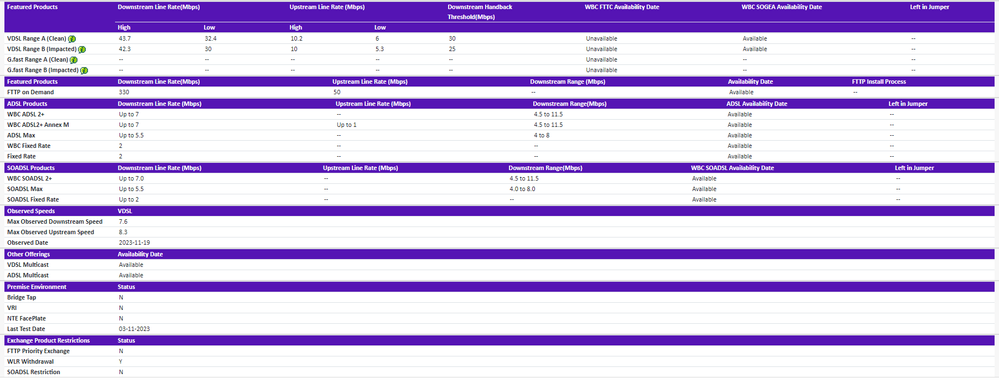This screenshot has height=381, width=999.
Task: Open the info icon next to G.fast Range B (Impacted)
Action: (x=84, y=70)
